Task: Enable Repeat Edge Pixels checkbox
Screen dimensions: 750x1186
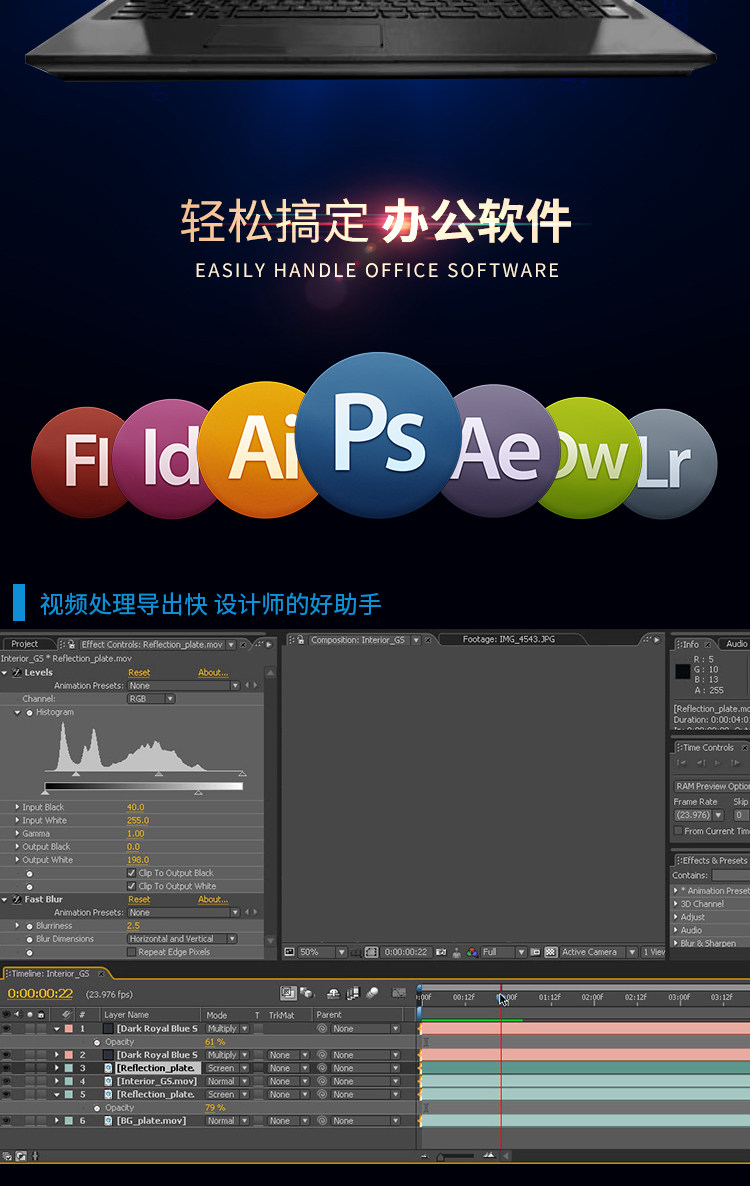Action: [132, 952]
